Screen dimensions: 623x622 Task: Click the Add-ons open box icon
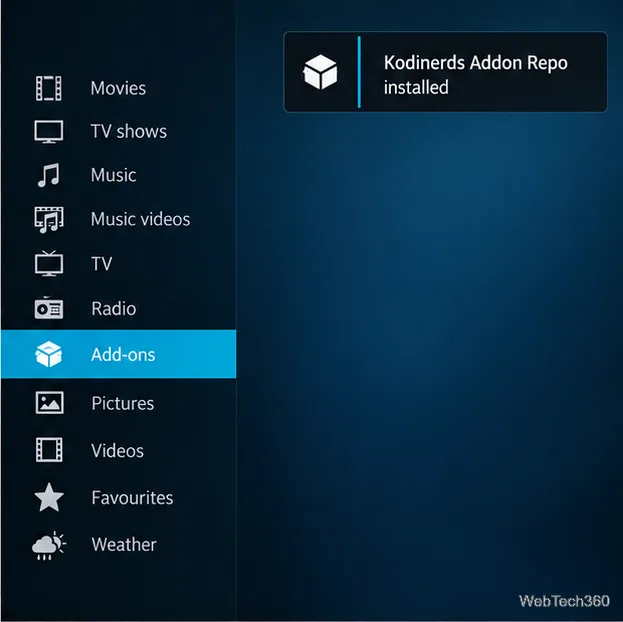(48, 354)
